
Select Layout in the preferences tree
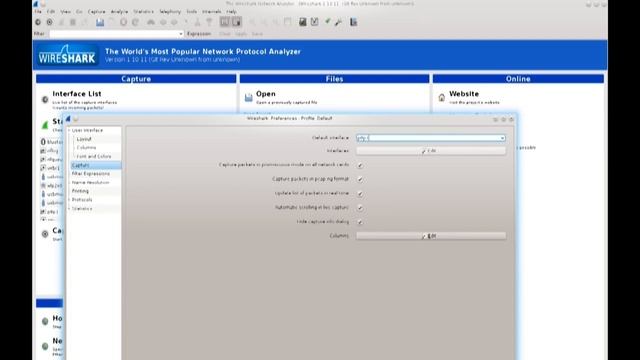84,139
